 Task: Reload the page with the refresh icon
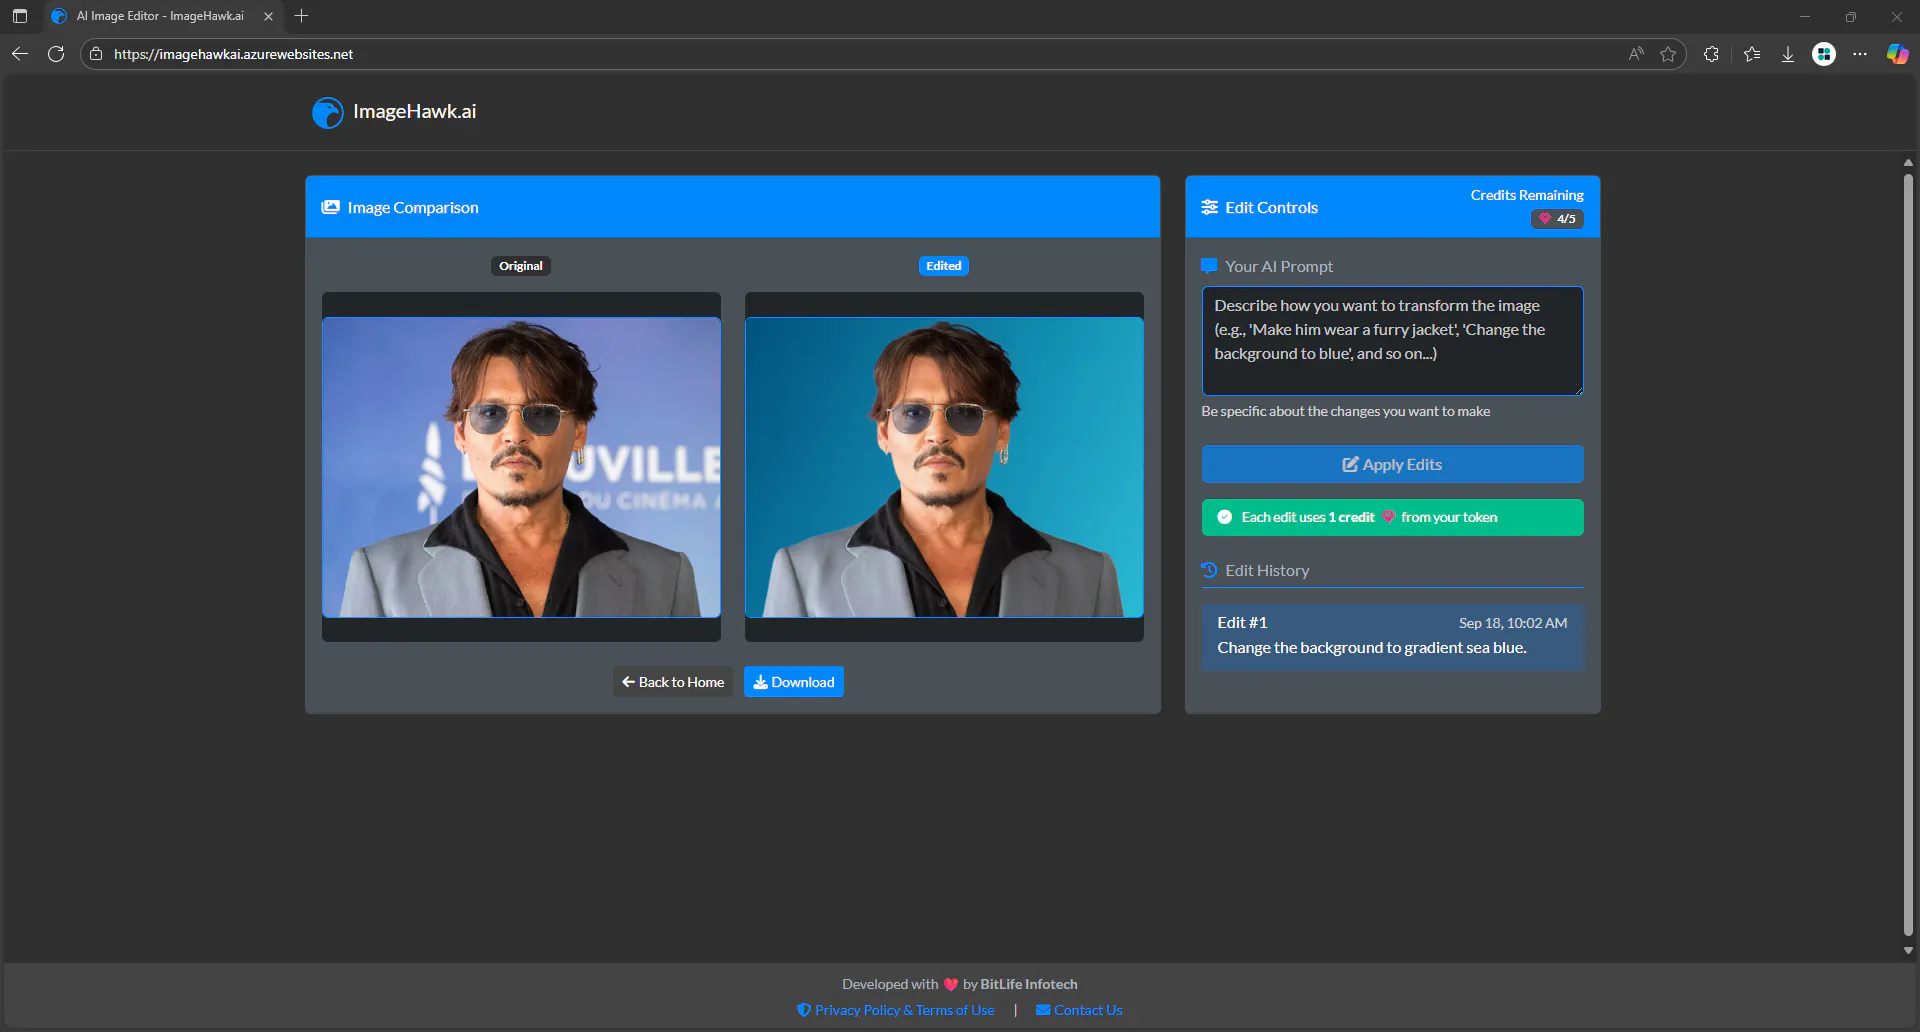click(x=56, y=54)
